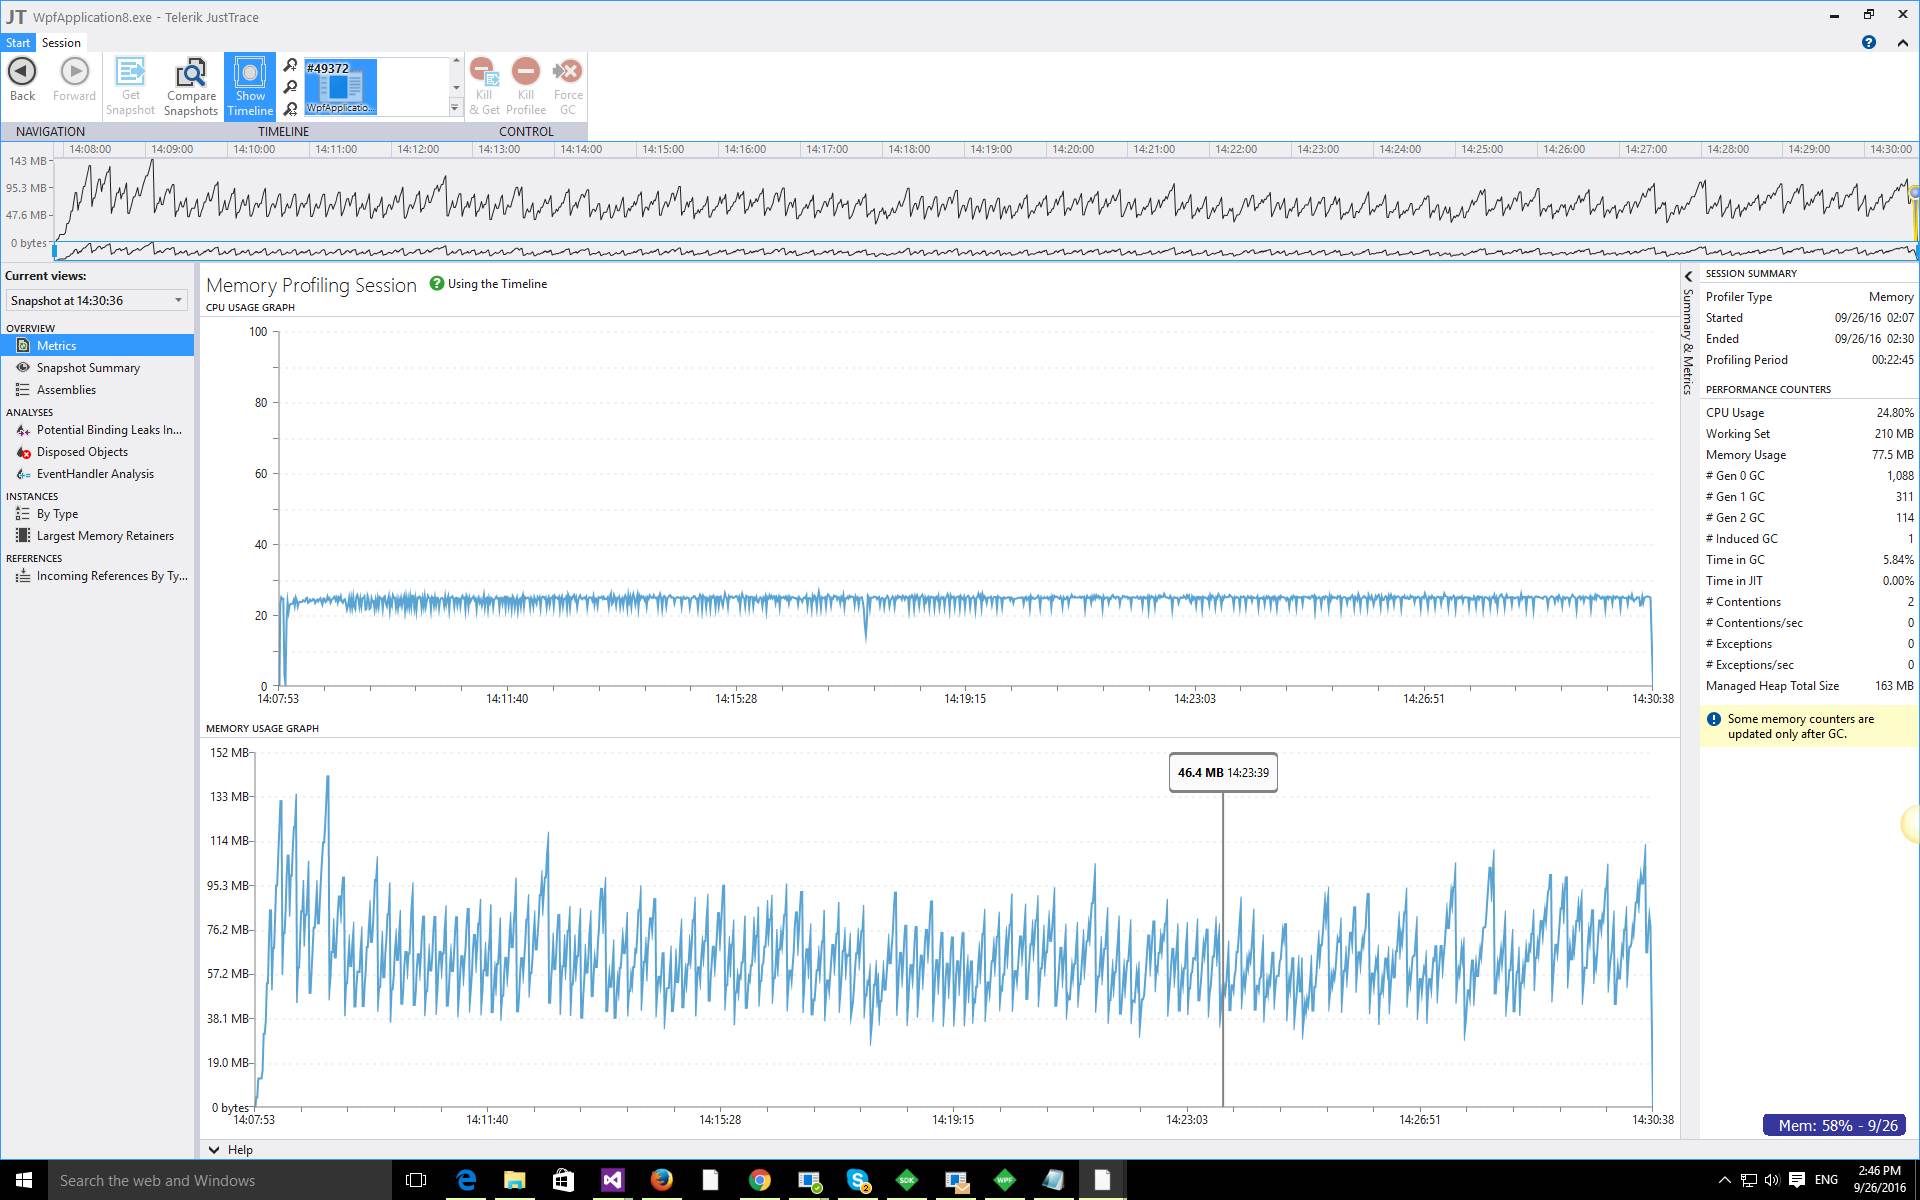Click the fit-width zoom magnifier icon
The image size is (1920, 1200).
click(291, 109)
